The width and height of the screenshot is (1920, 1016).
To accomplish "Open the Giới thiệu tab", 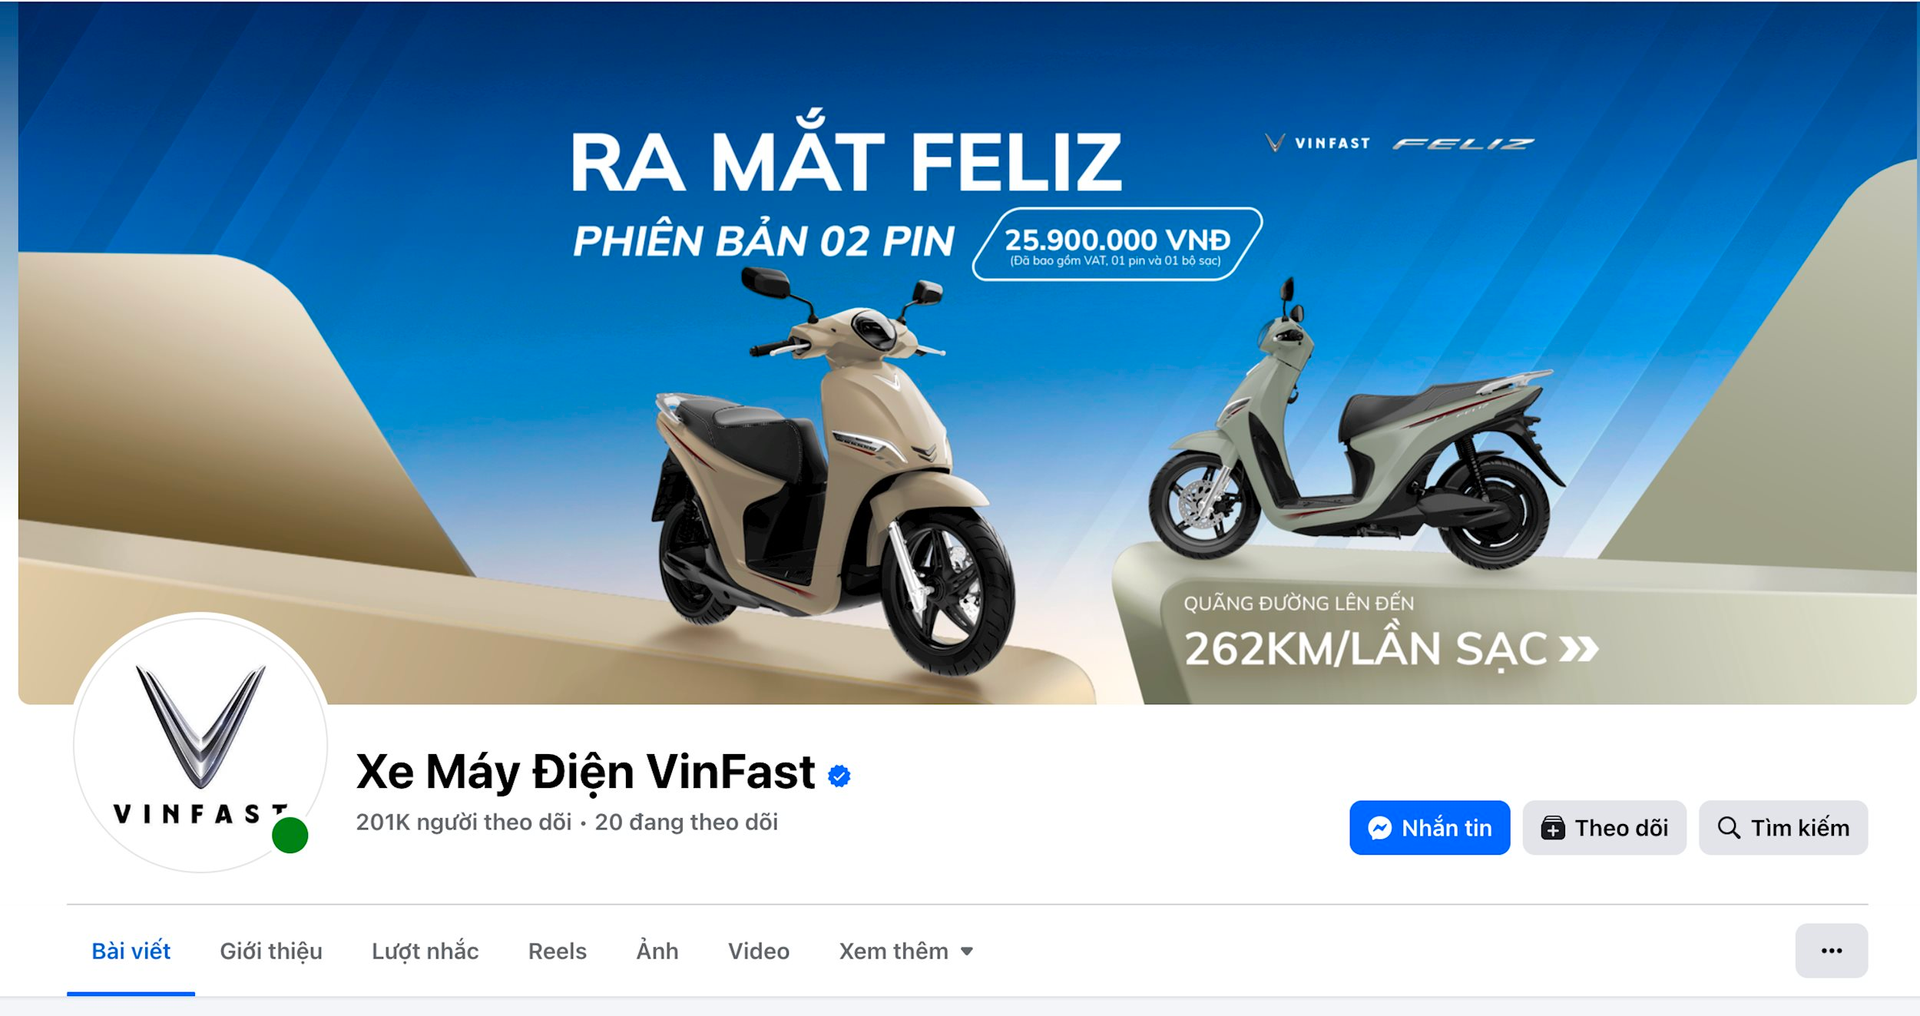I will 271,951.
